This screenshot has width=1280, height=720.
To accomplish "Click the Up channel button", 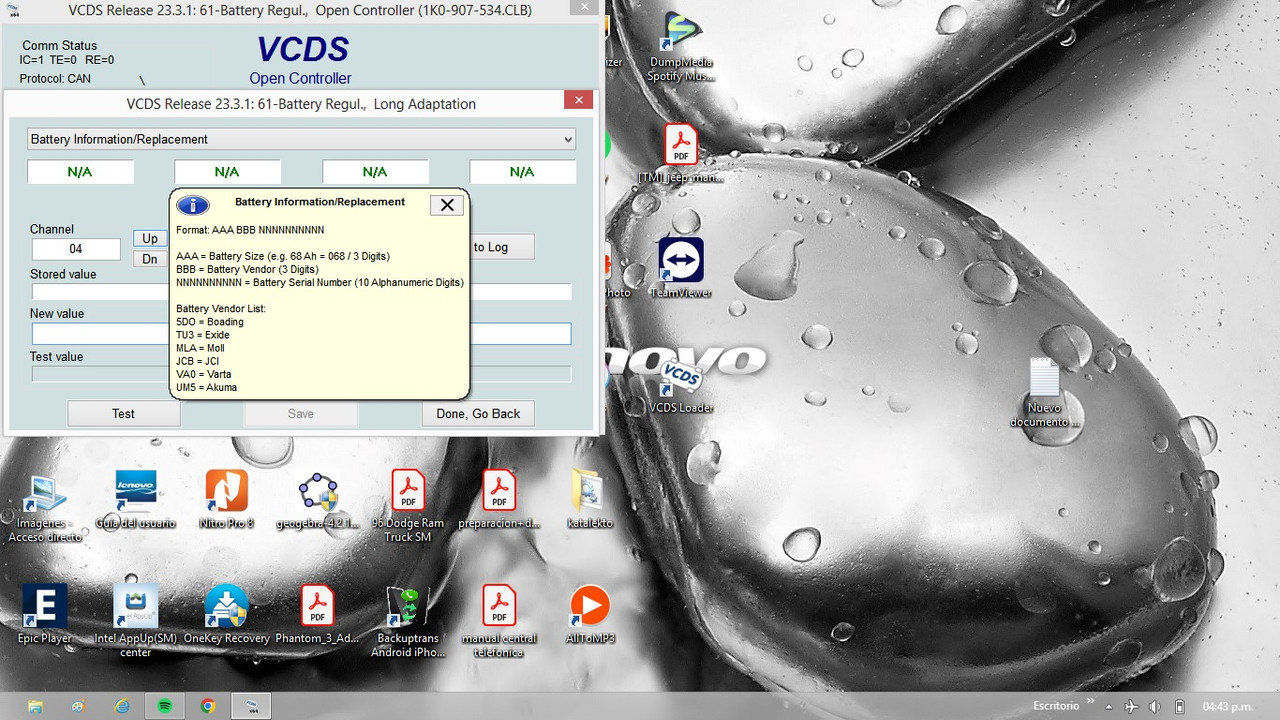I will [150, 238].
